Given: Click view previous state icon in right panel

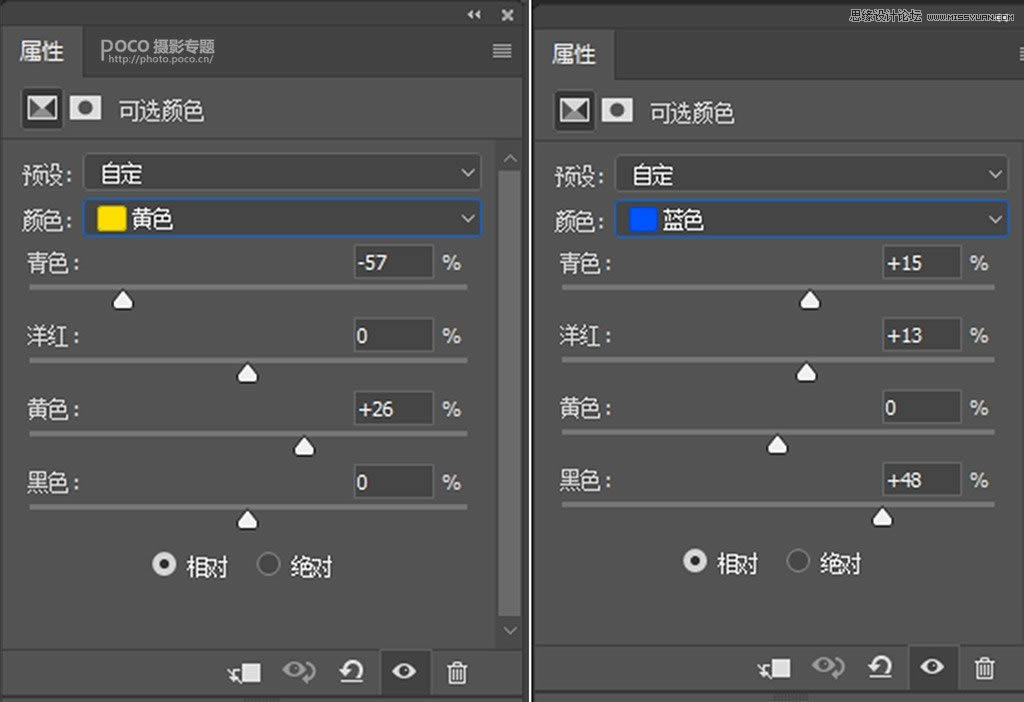Looking at the screenshot, I should (x=828, y=668).
